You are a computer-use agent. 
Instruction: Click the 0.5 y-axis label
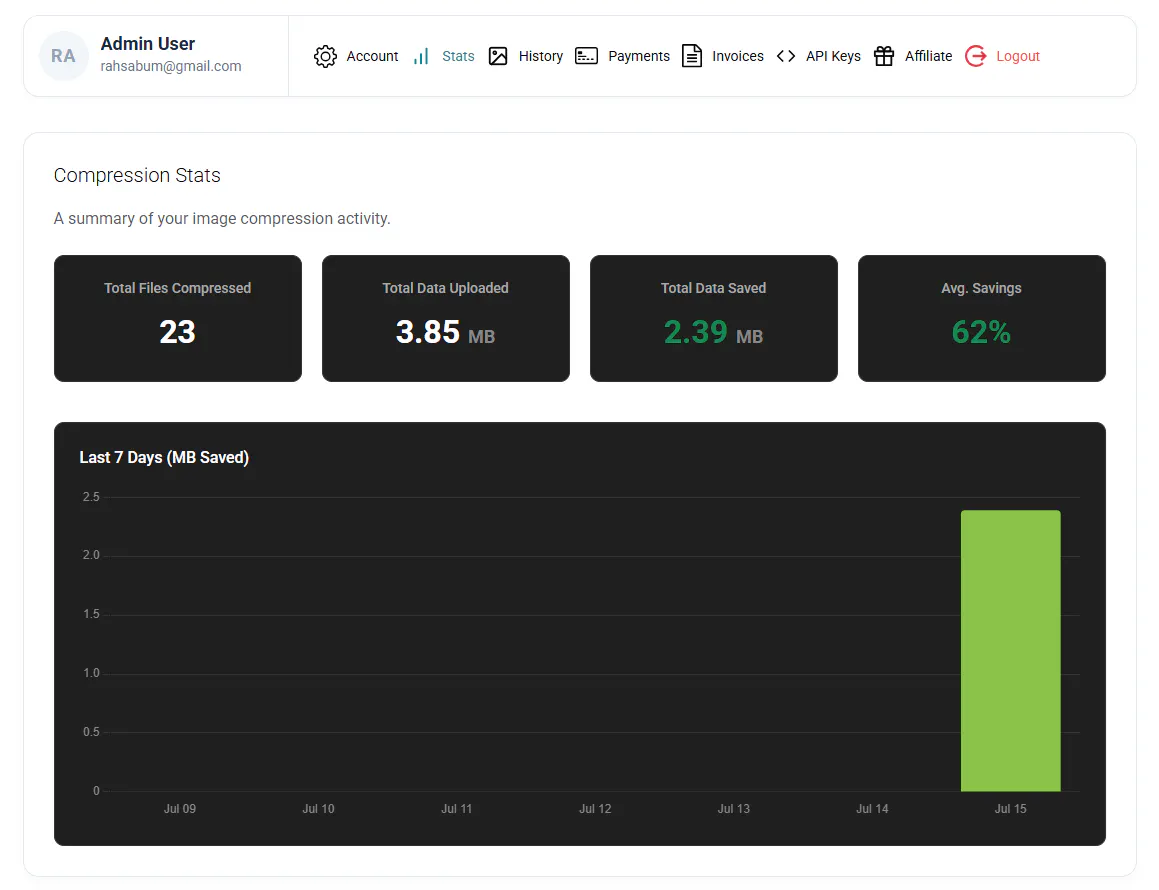[91, 732]
